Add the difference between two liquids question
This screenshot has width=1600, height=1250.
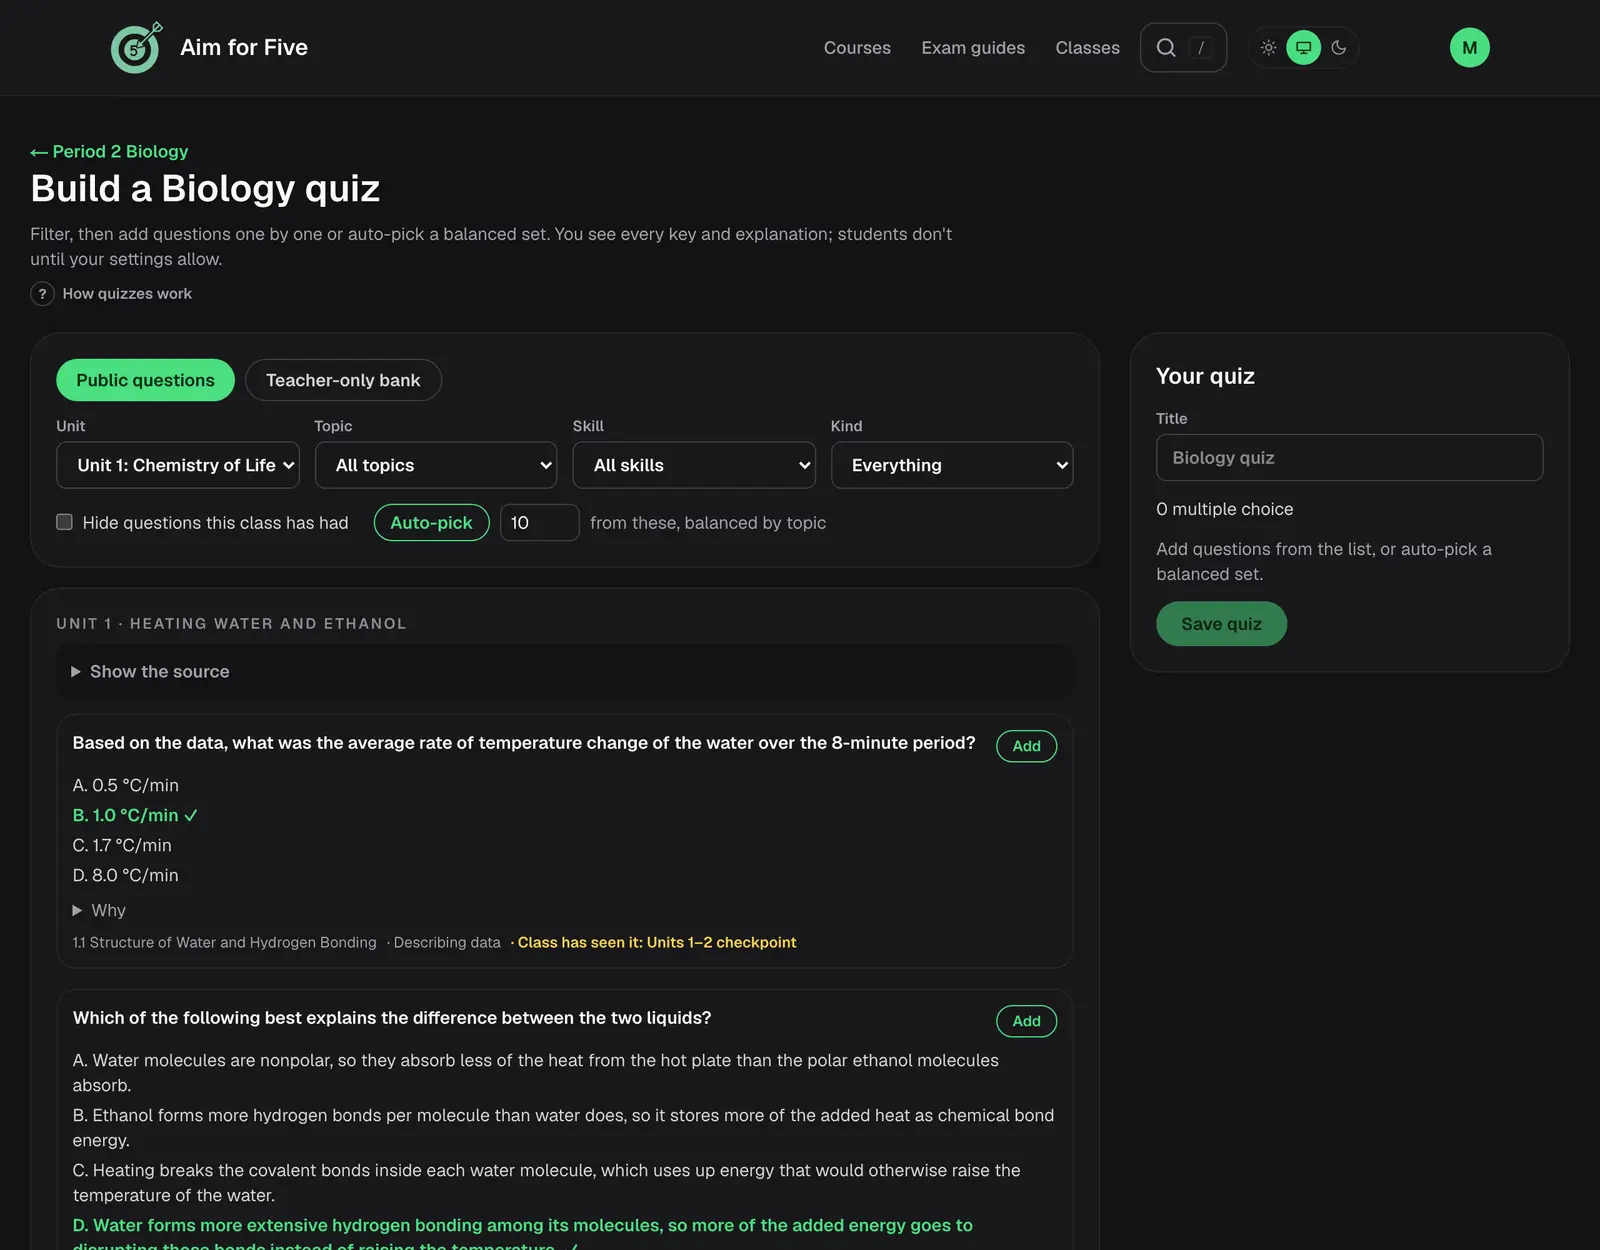(x=1027, y=1021)
